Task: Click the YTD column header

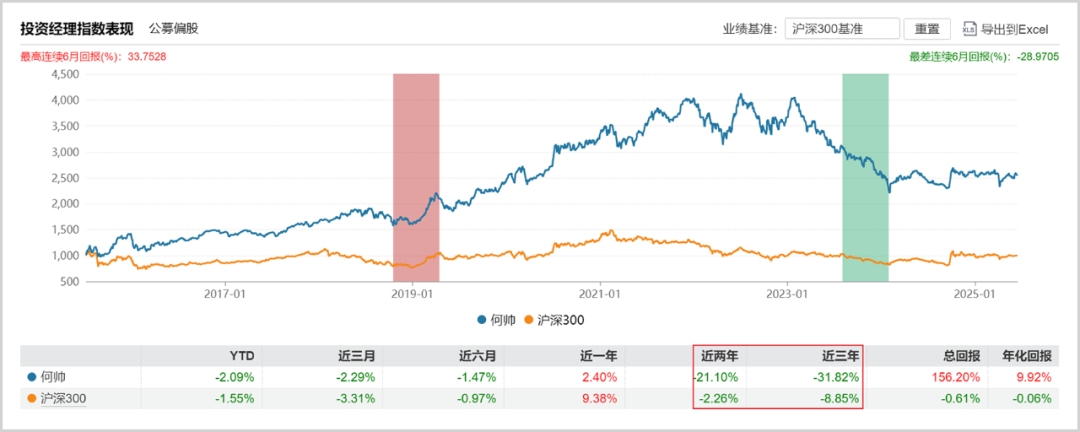Action: click(244, 356)
